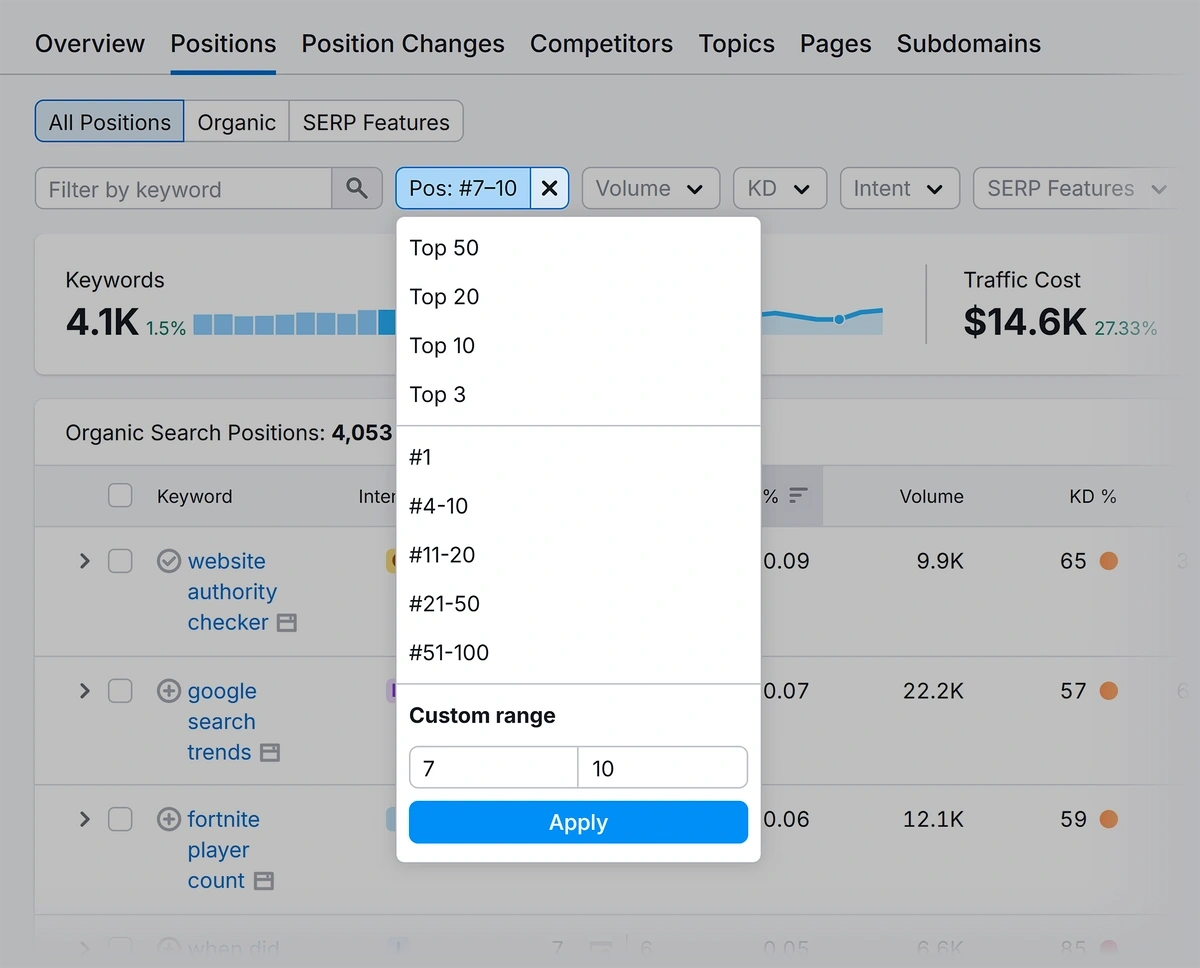This screenshot has width=1200, height=968.
Task: Click the keyword search magnifier icon
Action: pyautogui.click(x=357, y=188)
